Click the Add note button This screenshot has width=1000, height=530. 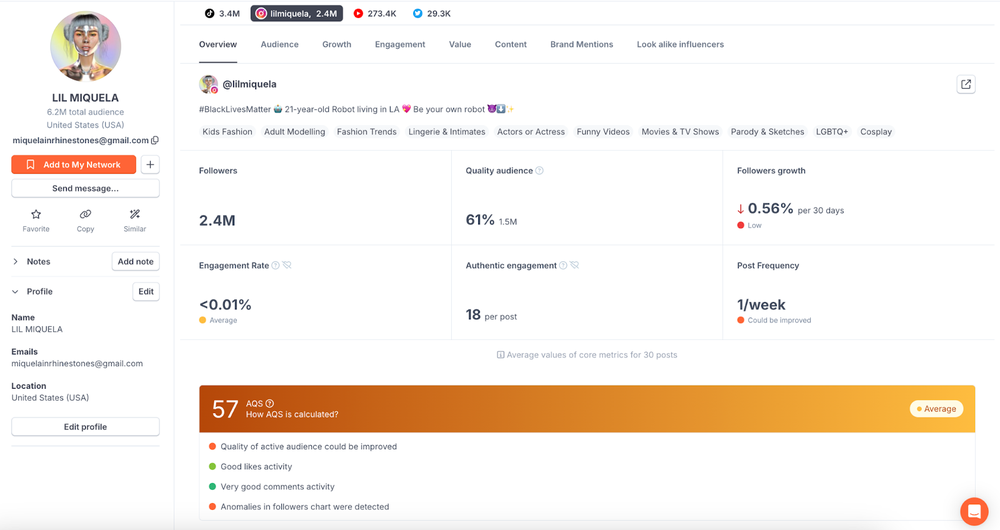coord(135,261)
